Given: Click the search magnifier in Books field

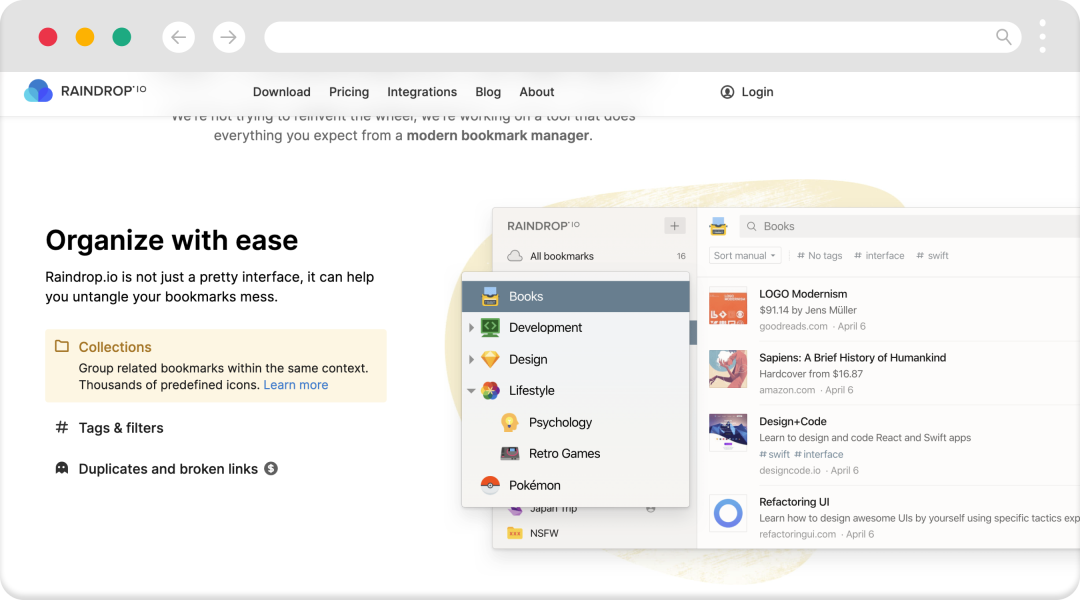Looking at the screenshot, I should point(751,227).
